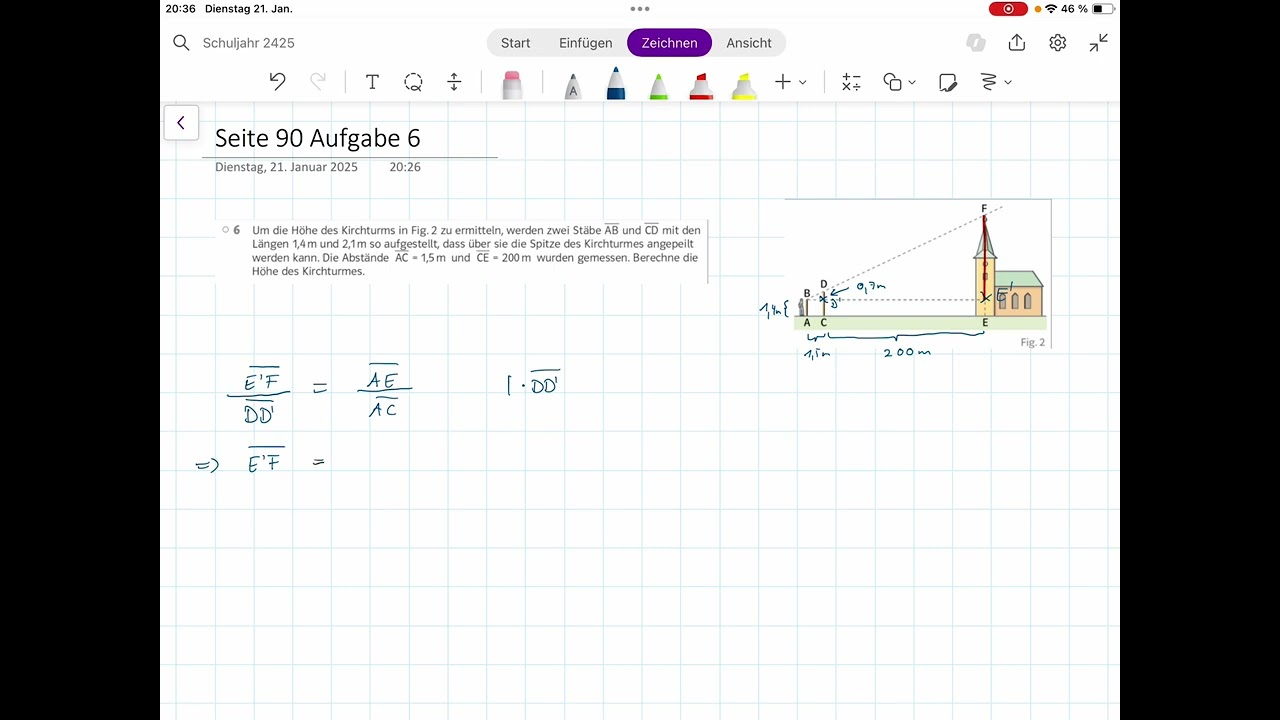1280x720 pixels.
Task: Expand the add-pen dropdown arrow
Action: click(803, 83)
